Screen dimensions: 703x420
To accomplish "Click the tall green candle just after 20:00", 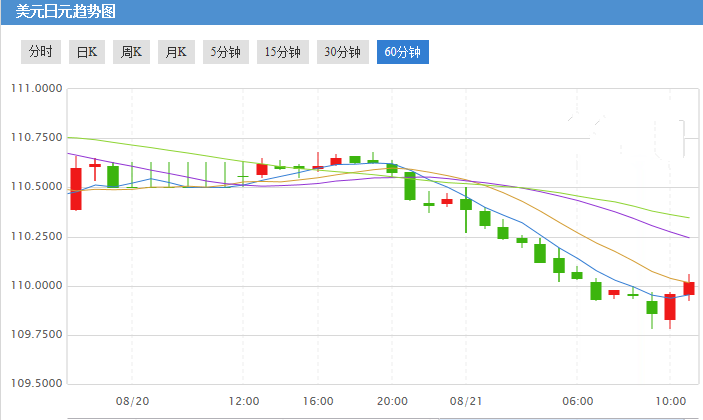I will 410,186.
